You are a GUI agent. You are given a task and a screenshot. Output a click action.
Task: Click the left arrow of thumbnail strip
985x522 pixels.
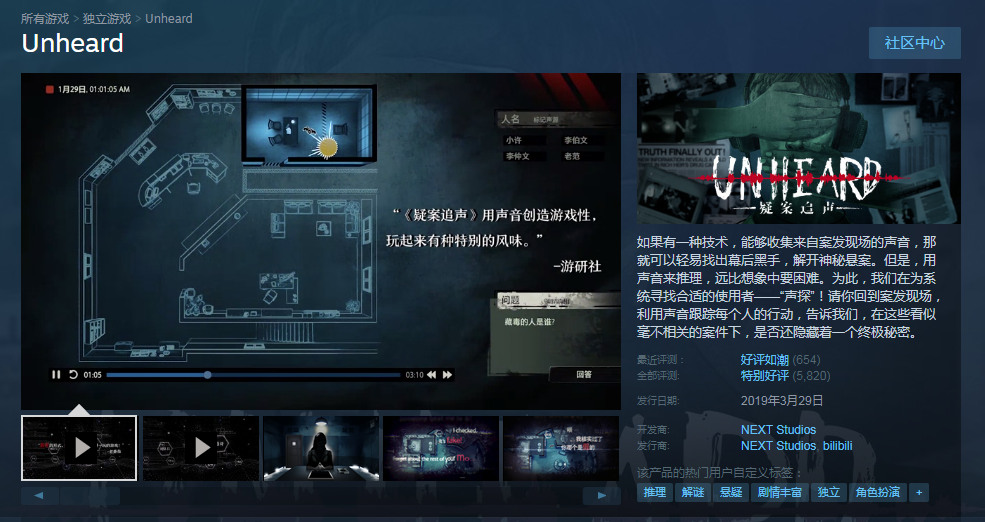pos(39,496)
